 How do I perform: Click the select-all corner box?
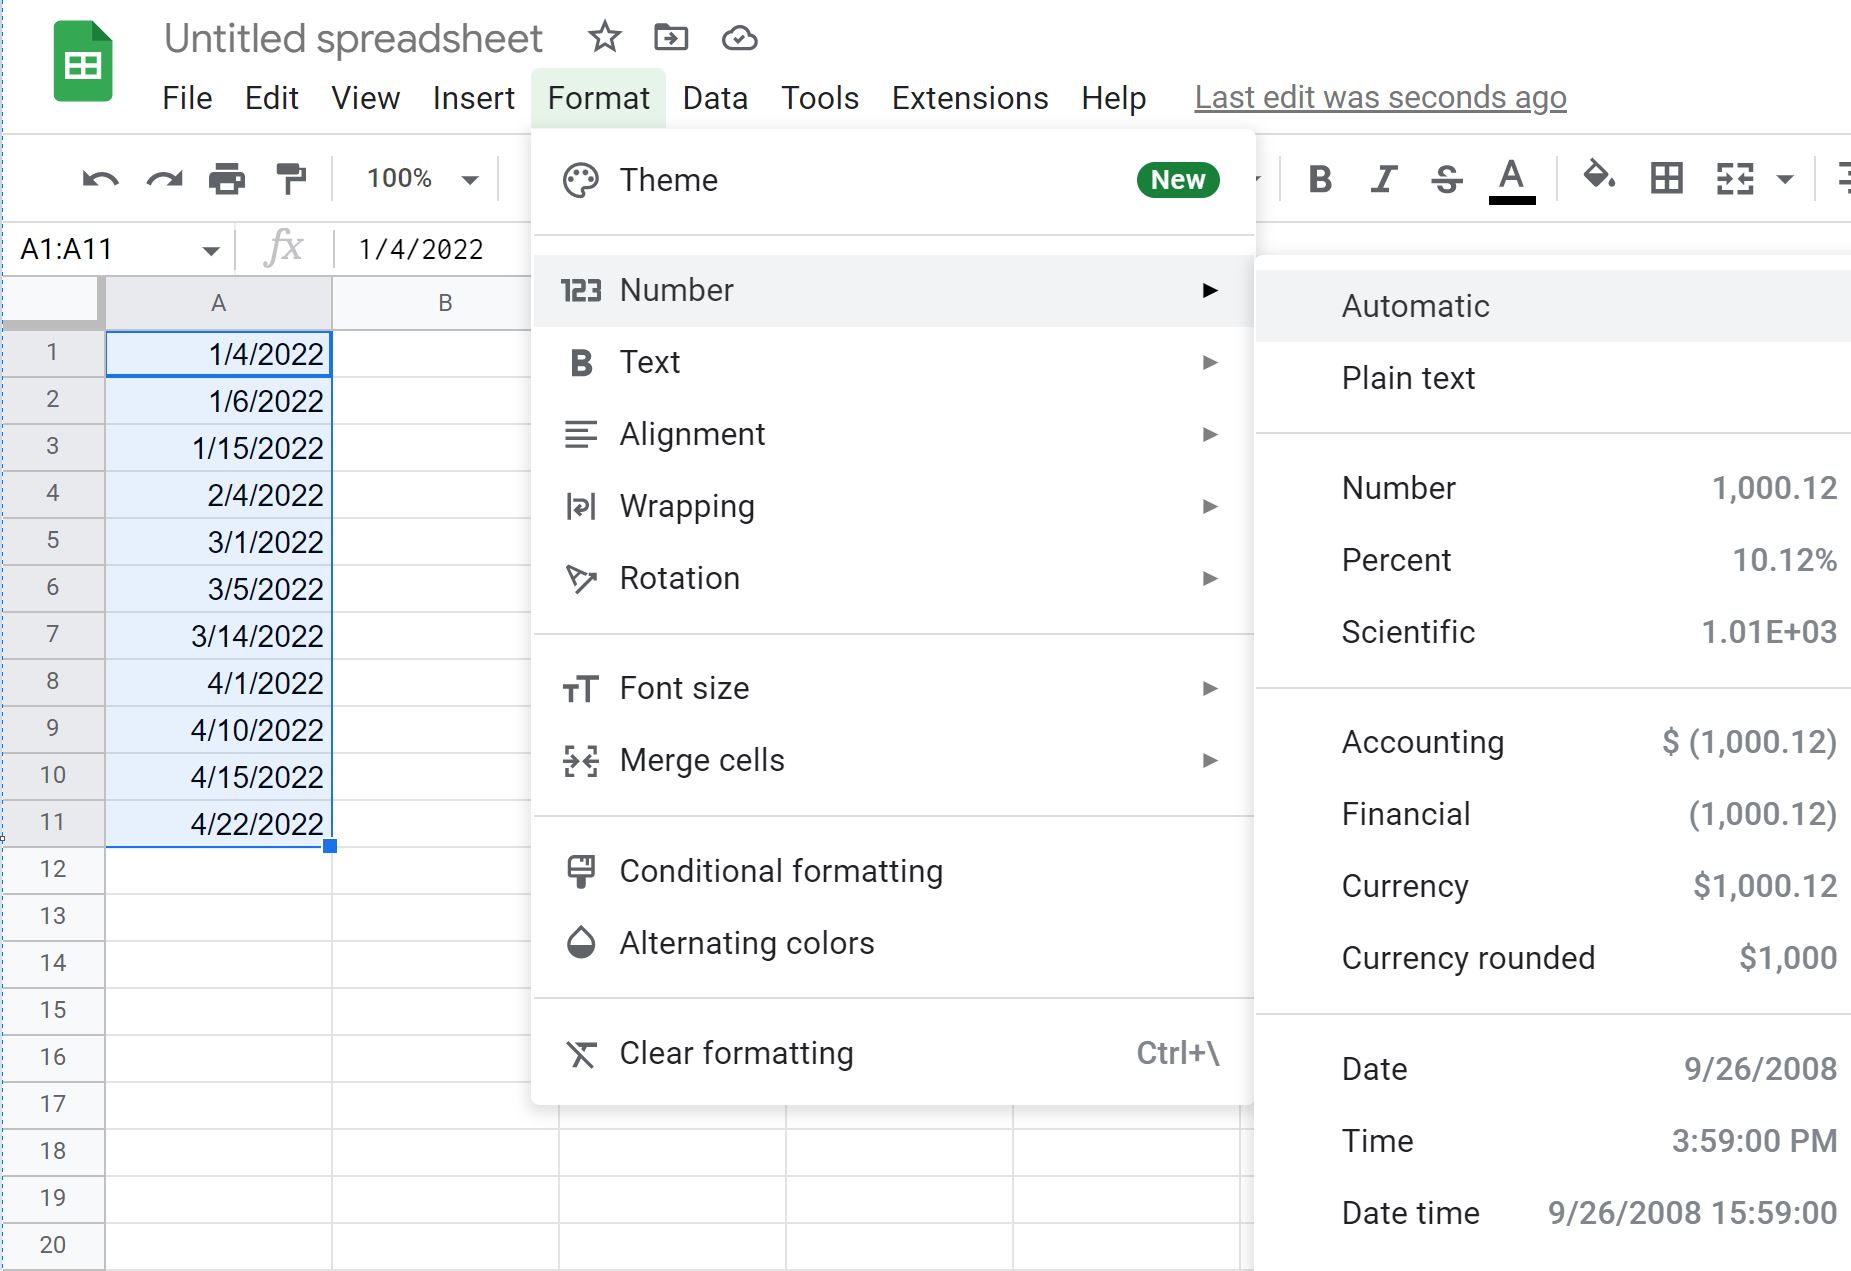coord(52,303)
